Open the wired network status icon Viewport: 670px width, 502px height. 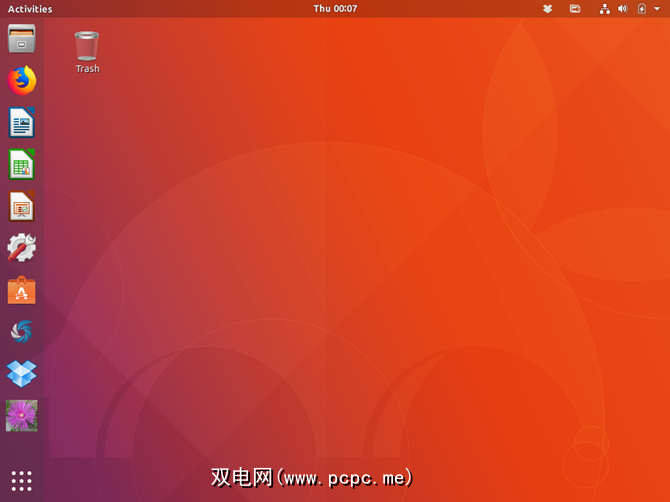[x=605, y=9]
